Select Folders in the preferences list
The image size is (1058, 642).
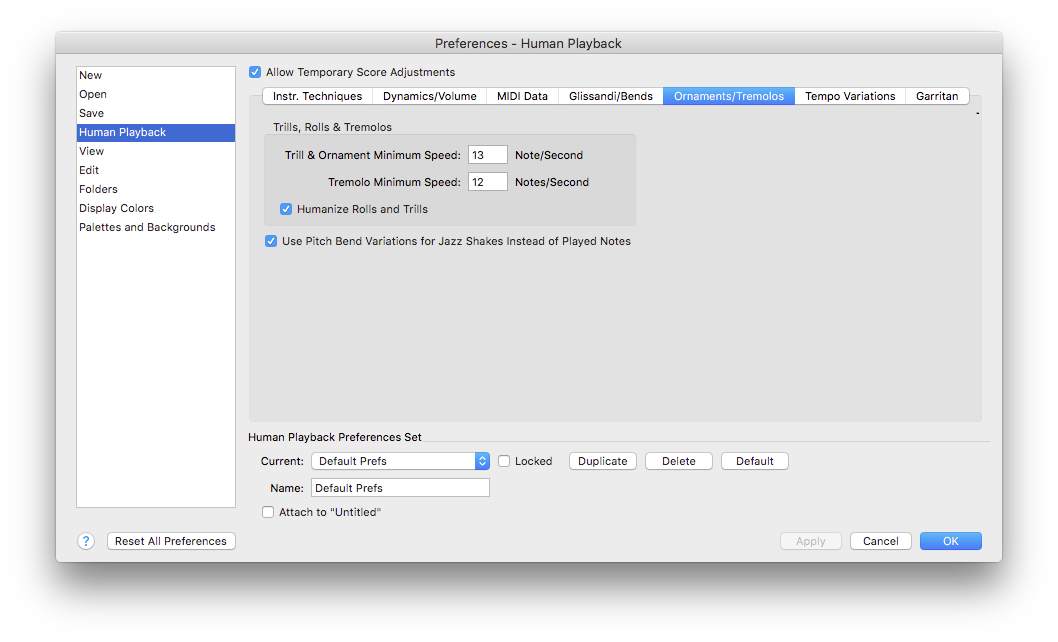(156, 189)
